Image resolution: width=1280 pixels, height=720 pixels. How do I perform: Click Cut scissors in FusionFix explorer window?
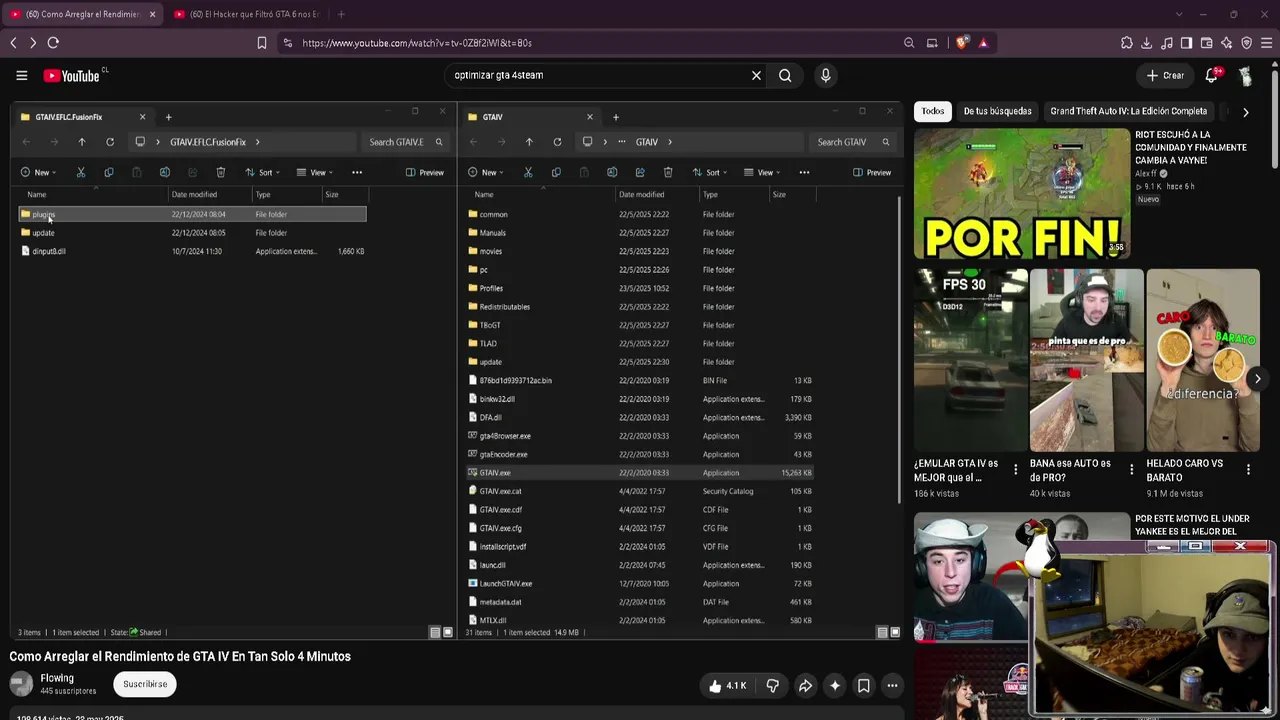(81, 172)
